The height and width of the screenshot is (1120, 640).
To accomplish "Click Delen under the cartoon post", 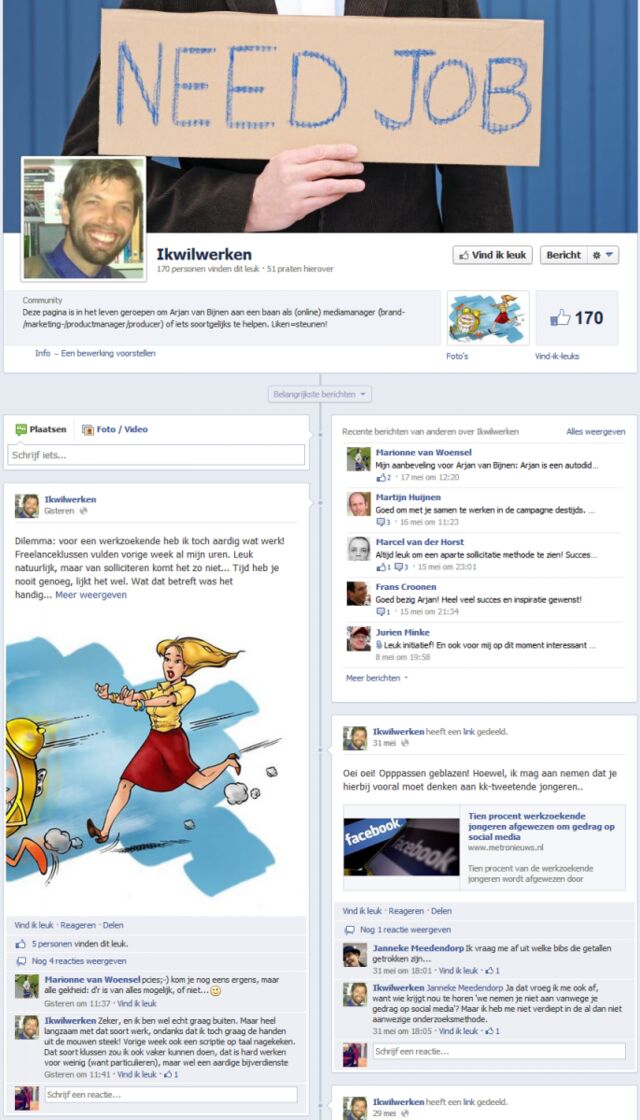I will point(113,925).
